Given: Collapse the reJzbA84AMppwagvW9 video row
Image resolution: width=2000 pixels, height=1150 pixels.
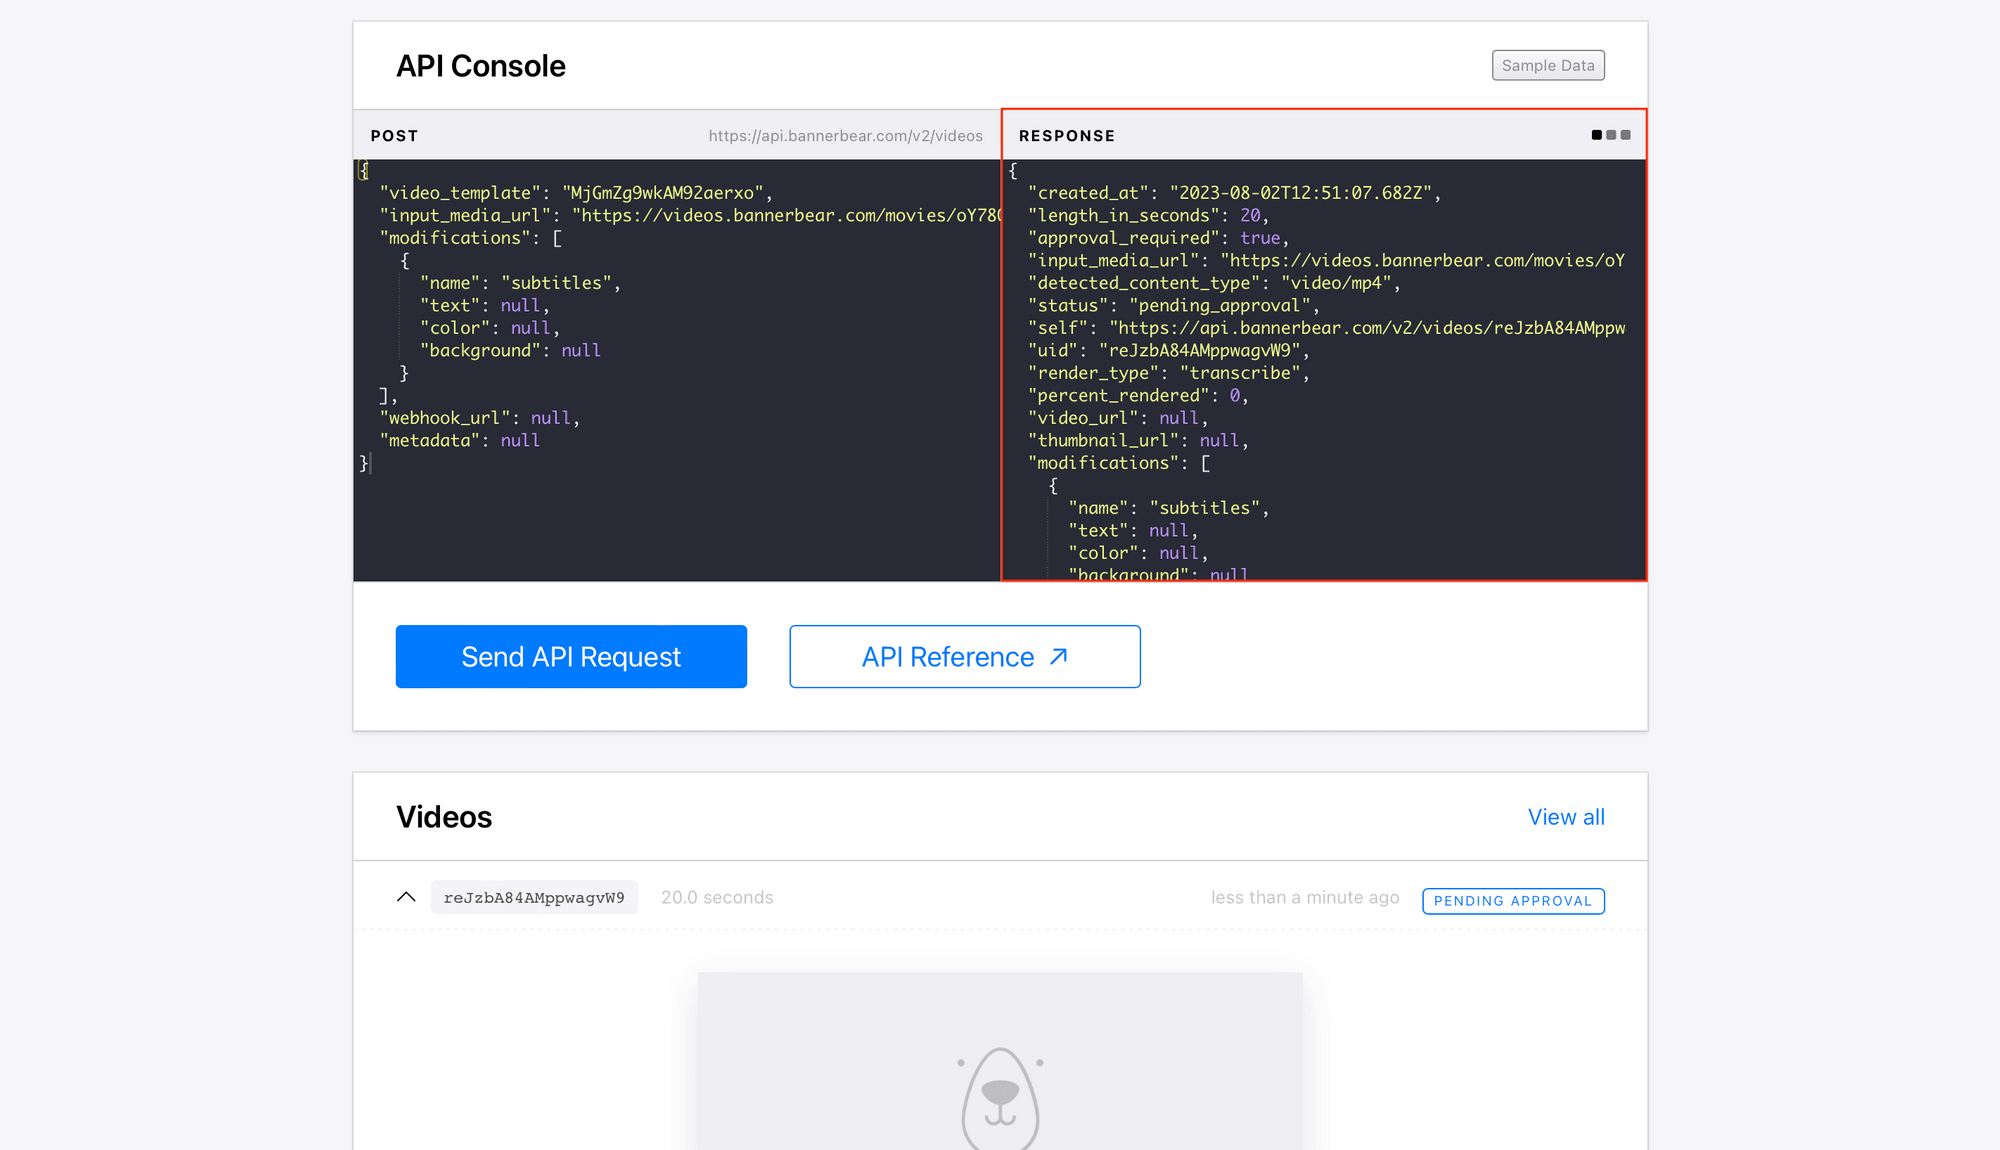Looking at the screenshot, I should point(406,897).
